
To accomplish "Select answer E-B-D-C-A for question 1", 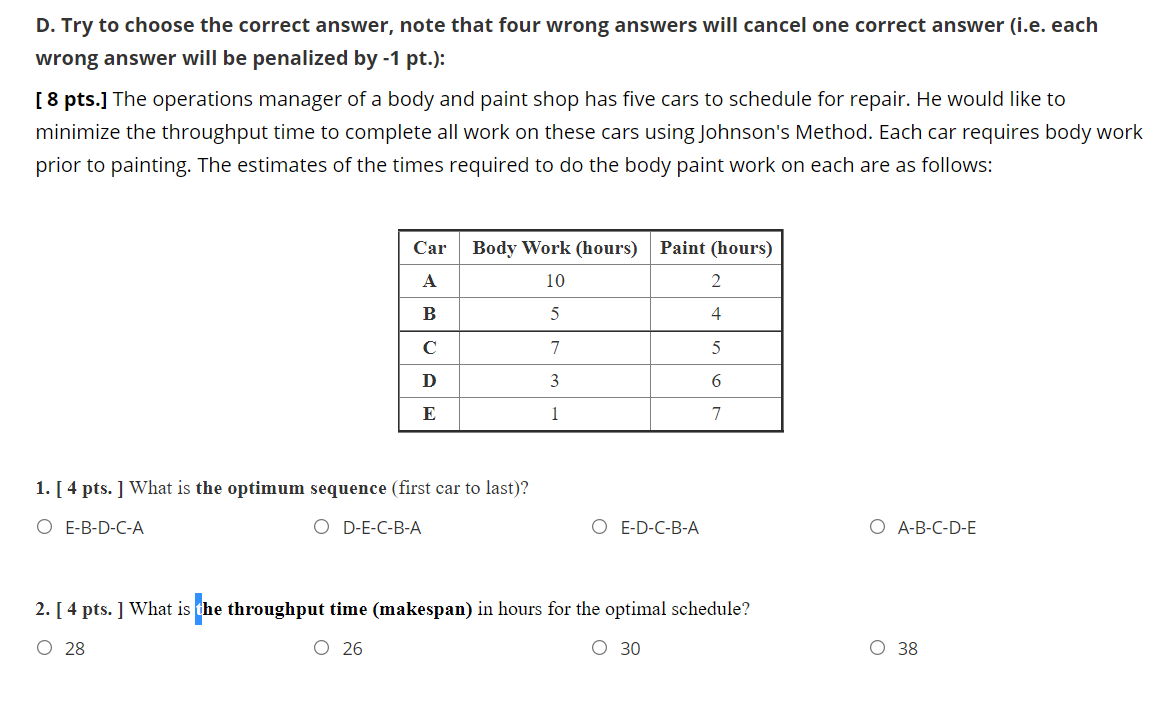I will pos(44,527).
